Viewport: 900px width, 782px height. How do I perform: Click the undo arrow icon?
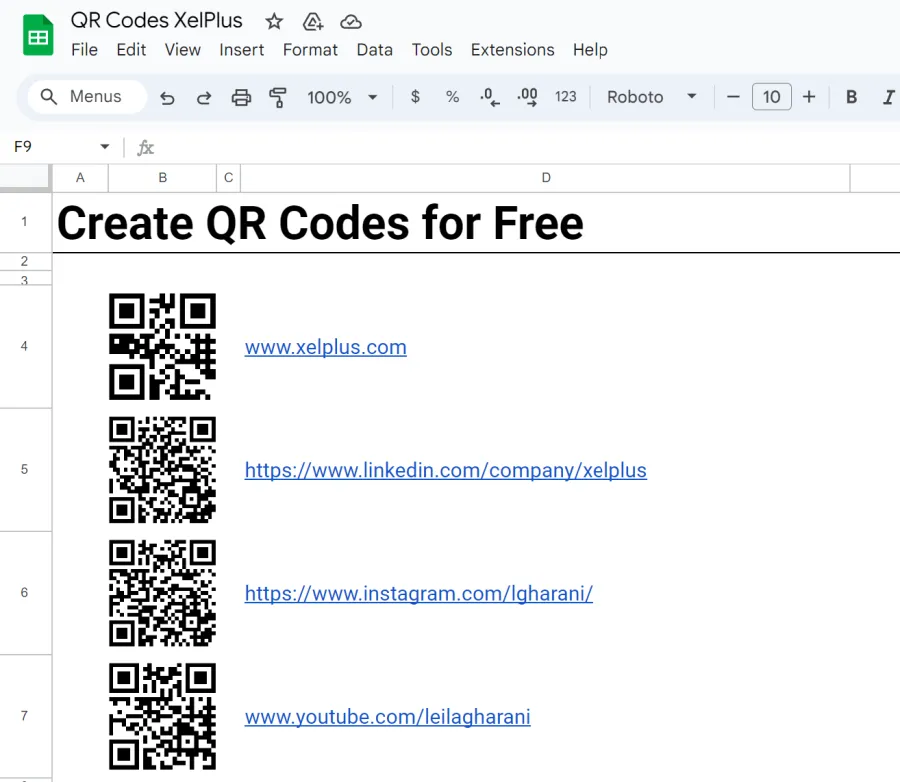click(168, 97)
